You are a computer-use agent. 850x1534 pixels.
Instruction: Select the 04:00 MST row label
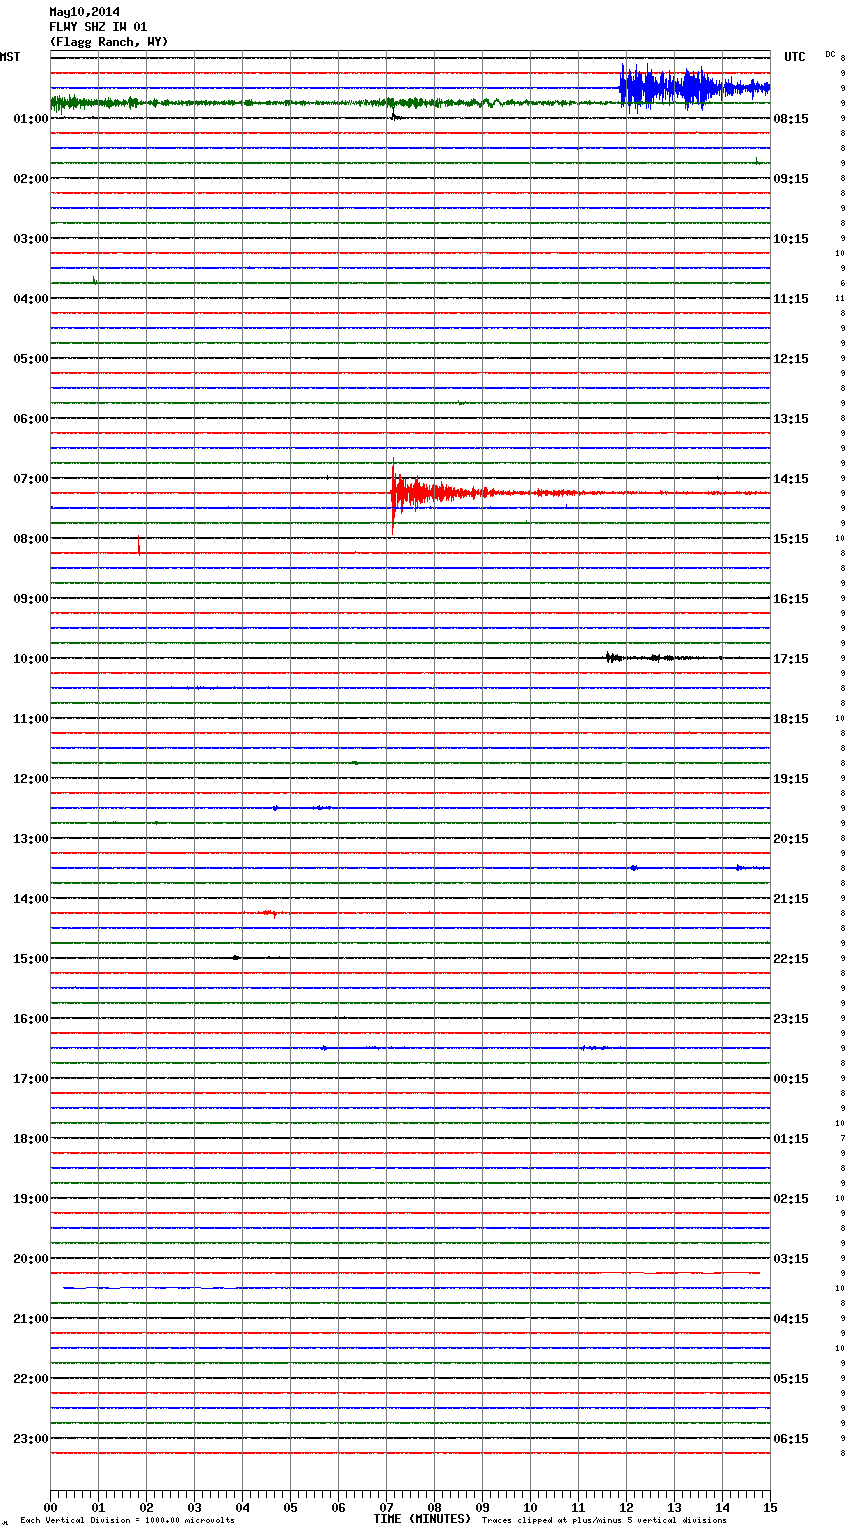click(30, 299)
